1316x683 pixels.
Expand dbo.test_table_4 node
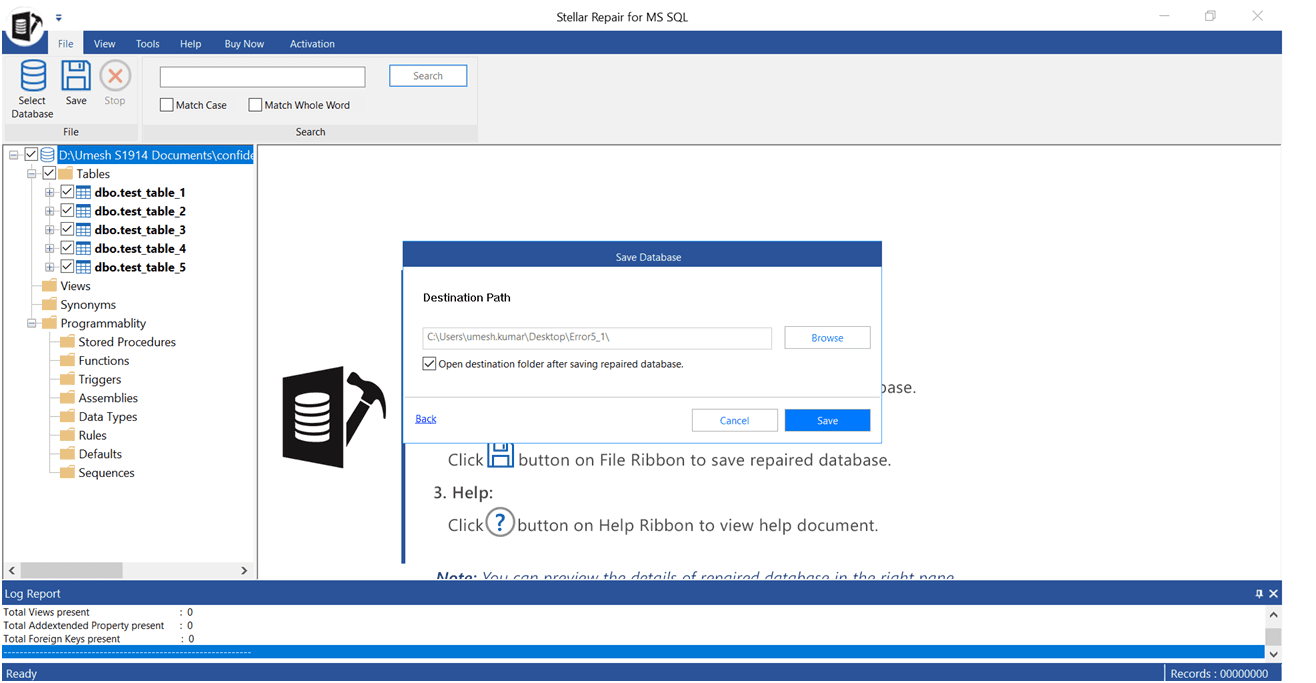point(50,248)
